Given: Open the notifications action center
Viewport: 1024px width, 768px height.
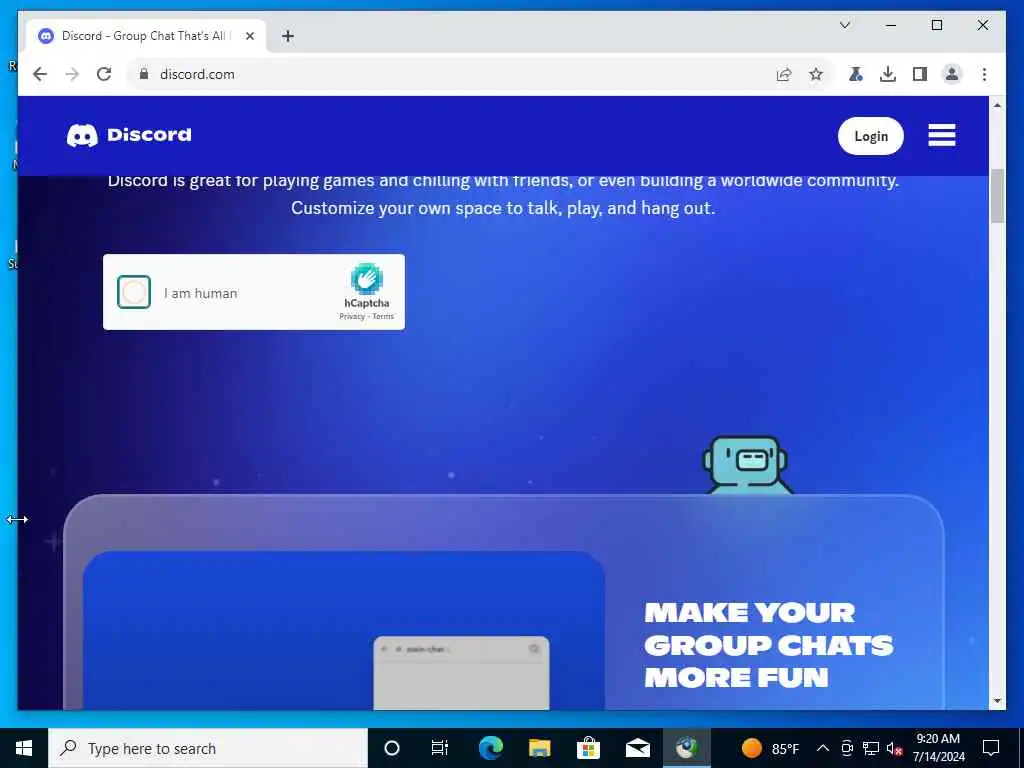Looking at the screenshot, I should click(991, 748).
